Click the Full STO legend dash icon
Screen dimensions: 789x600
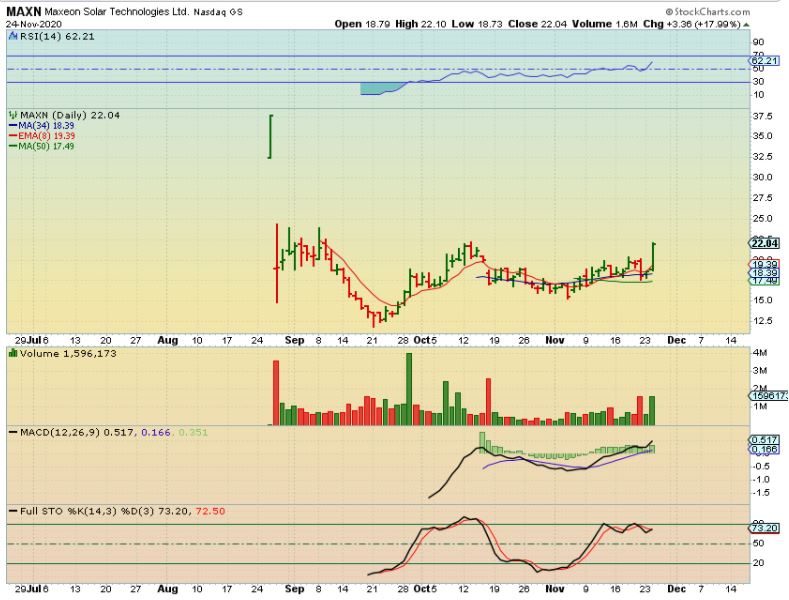coord(11,511)
